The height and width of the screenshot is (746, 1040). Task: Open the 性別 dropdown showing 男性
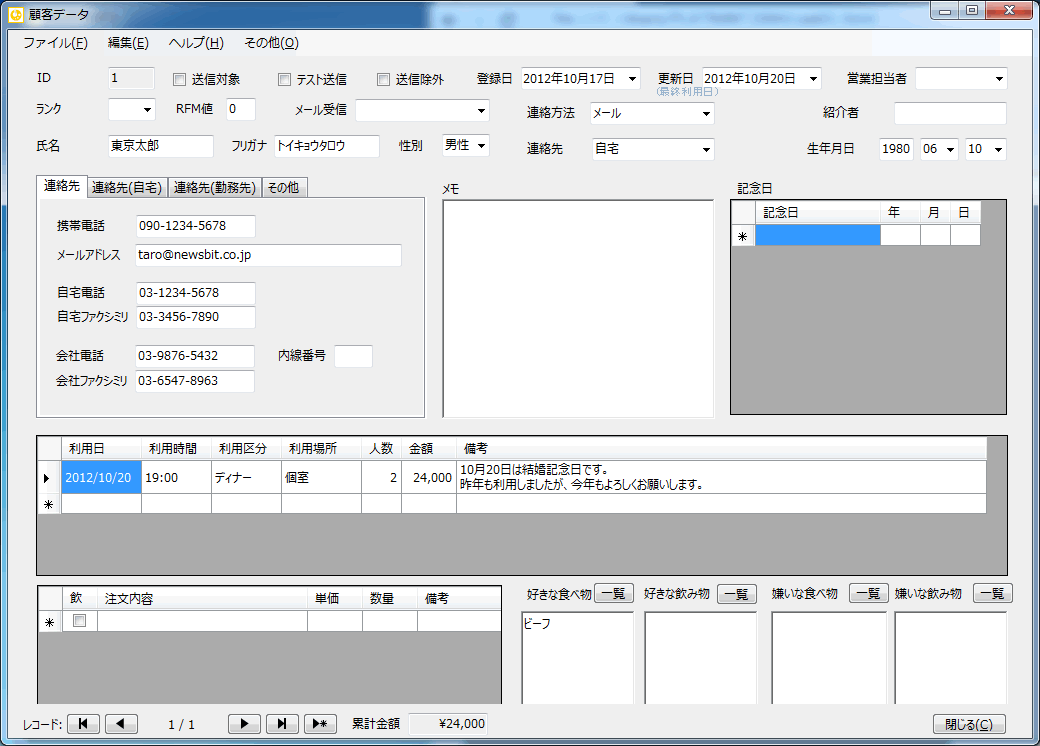click(x=482, y=145)
